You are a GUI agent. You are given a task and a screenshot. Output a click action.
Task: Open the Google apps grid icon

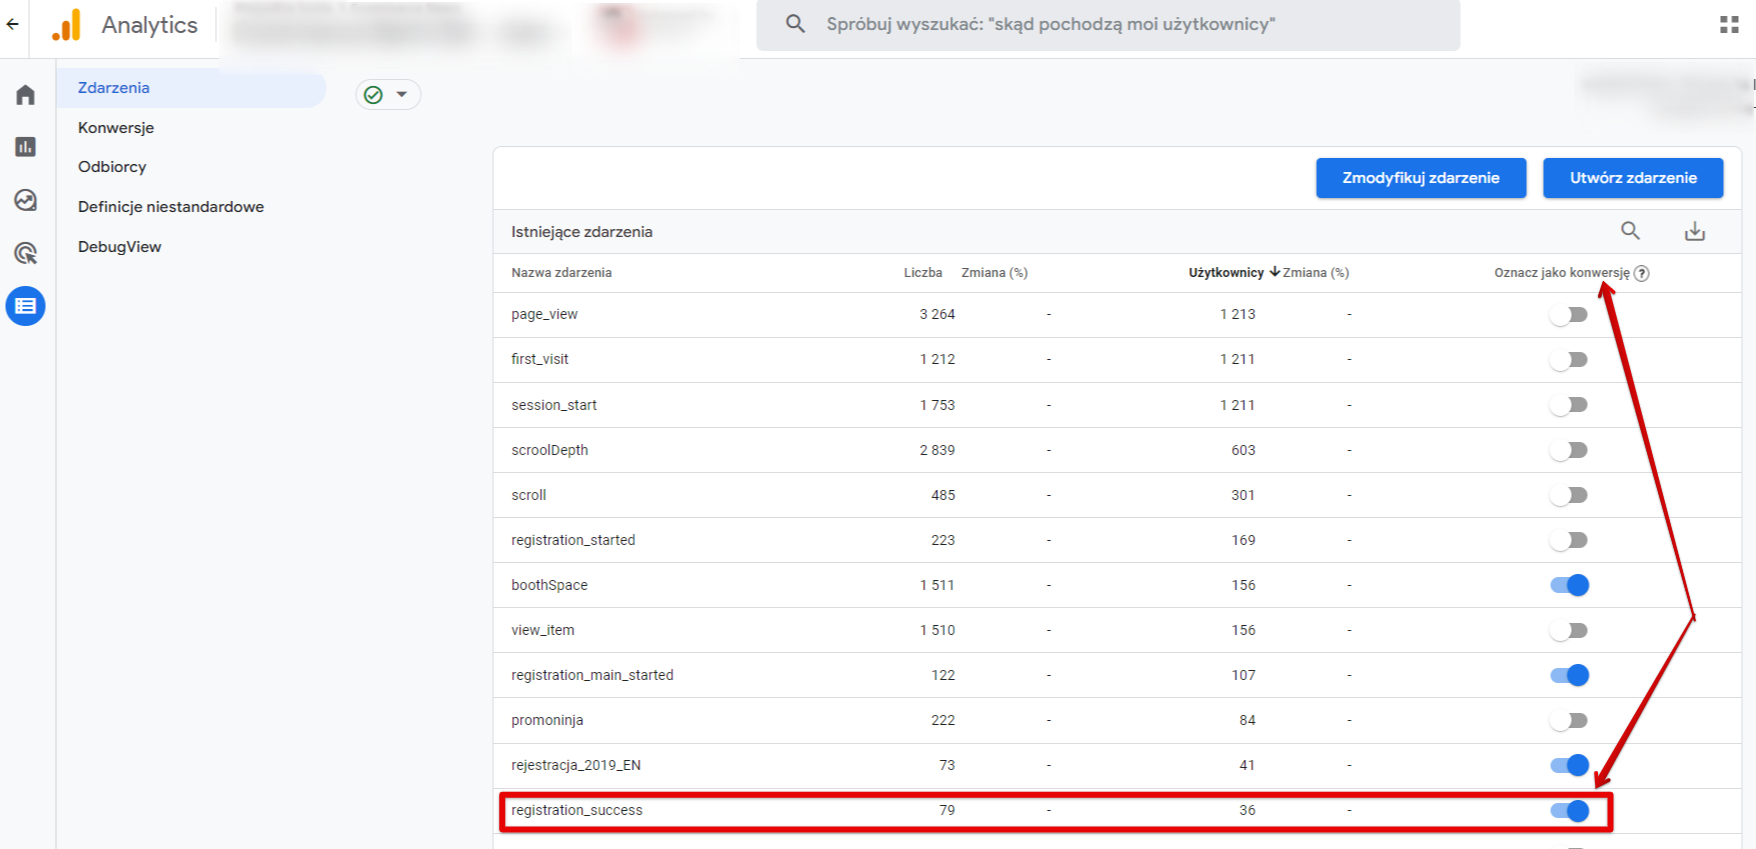click(1729, 25)
